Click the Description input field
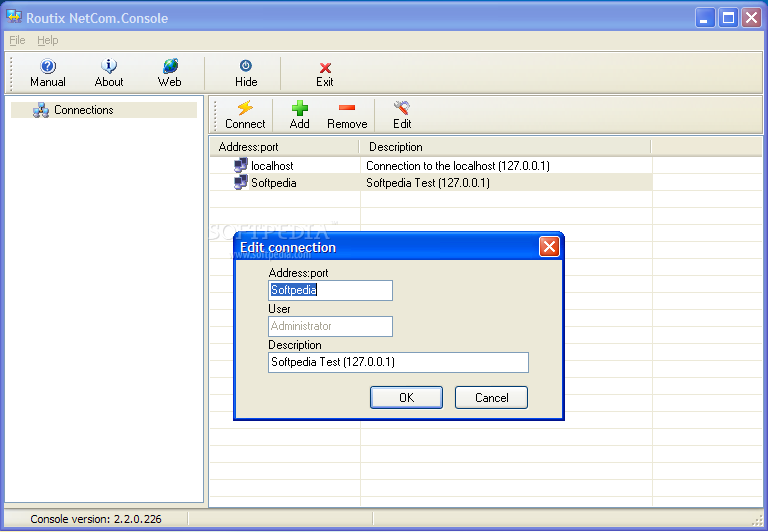Screen dimensions: 768x532 pos(398,363)
